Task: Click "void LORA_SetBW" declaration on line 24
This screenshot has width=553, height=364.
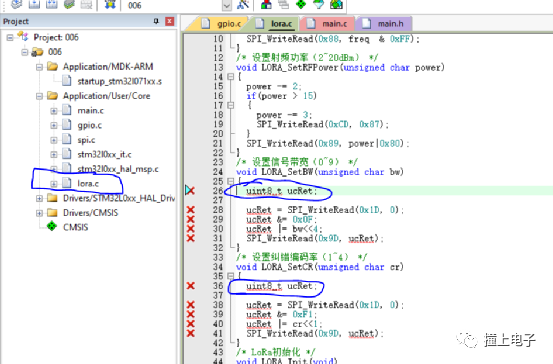Action: point(320,172)
